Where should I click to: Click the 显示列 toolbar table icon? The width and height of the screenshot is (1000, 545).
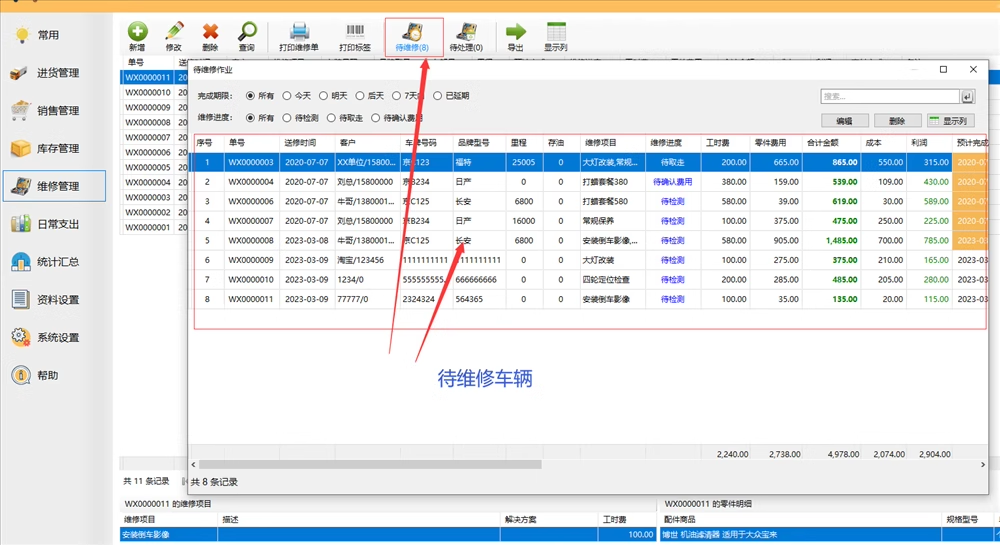(555, 36)
